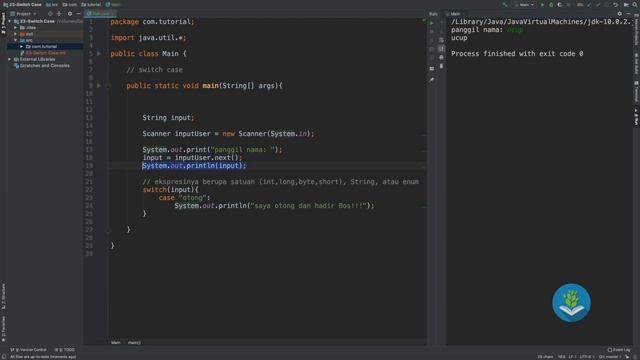
Task: Open the Version Control tool window button
Action: pyautogui.click(x=29, y=350)
